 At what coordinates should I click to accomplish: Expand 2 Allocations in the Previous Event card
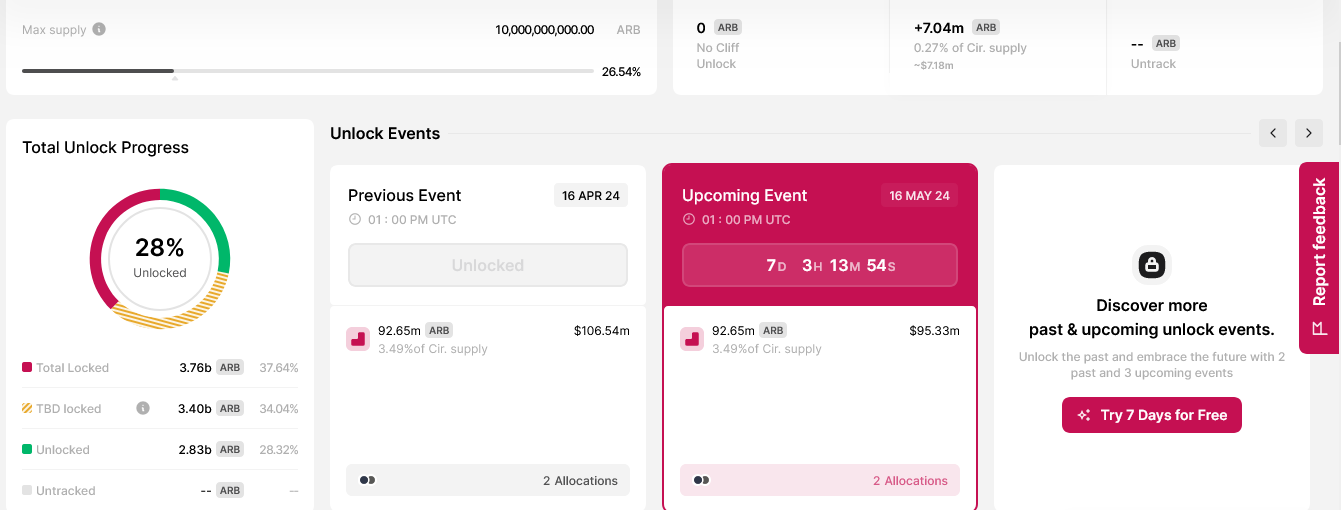pos(488,480)
